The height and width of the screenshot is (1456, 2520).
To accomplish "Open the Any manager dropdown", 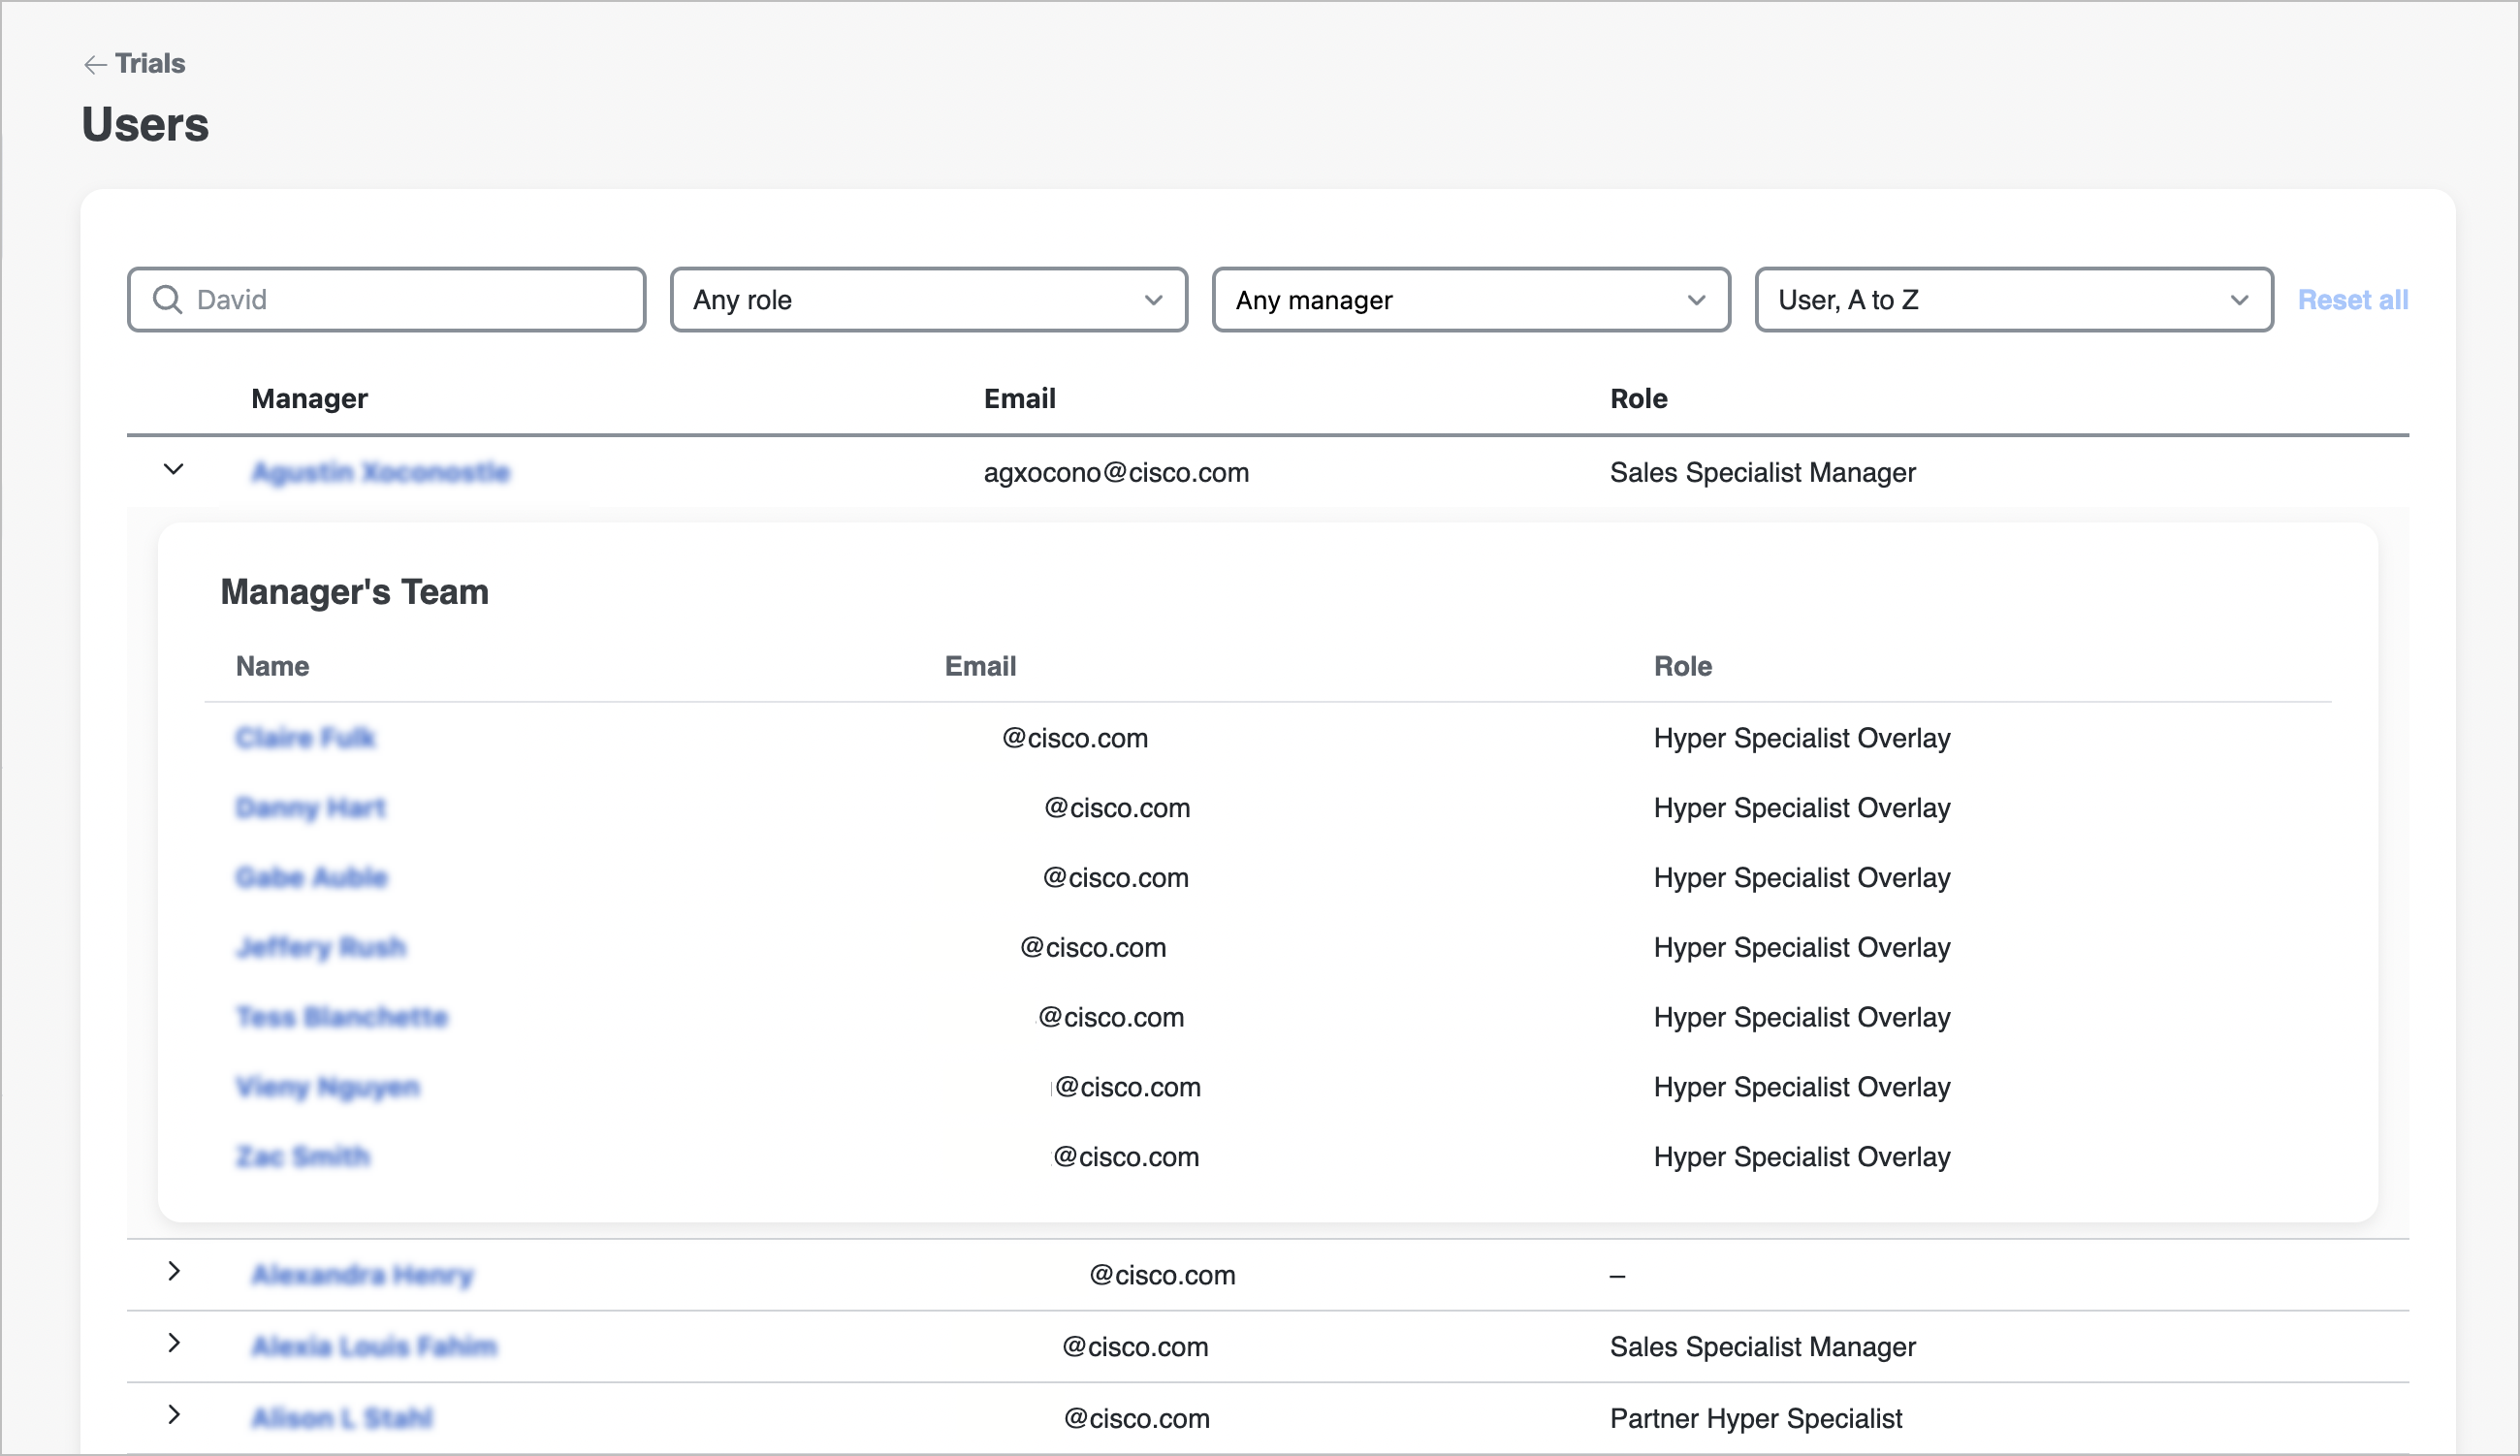I will [1470, 300].
